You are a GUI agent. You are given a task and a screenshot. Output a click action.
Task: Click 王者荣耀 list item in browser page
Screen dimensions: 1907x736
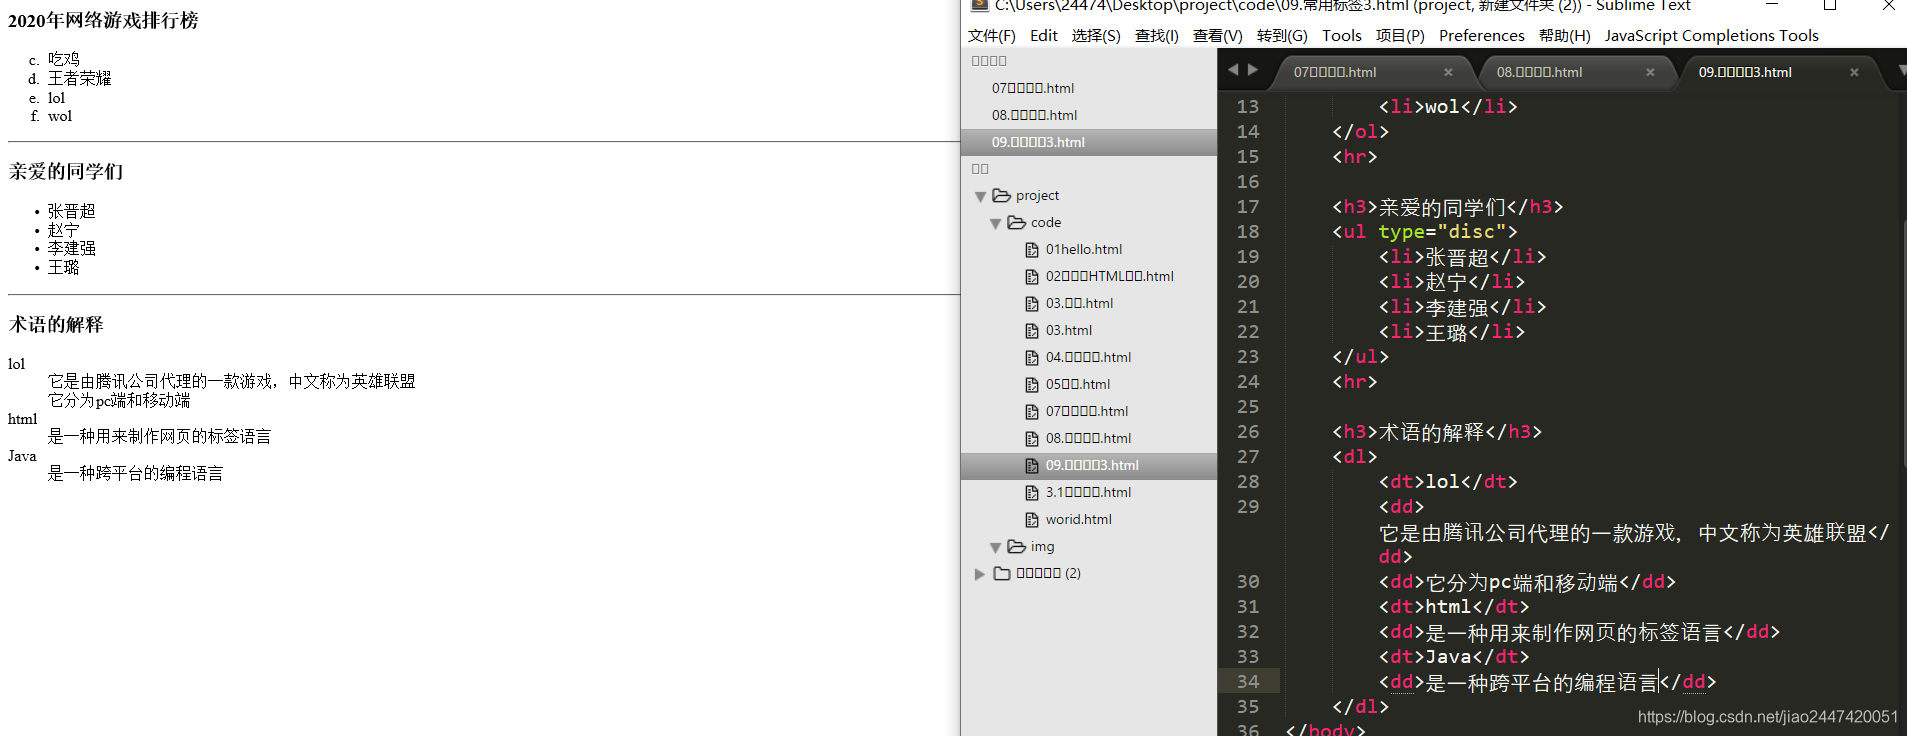point(80,78)
